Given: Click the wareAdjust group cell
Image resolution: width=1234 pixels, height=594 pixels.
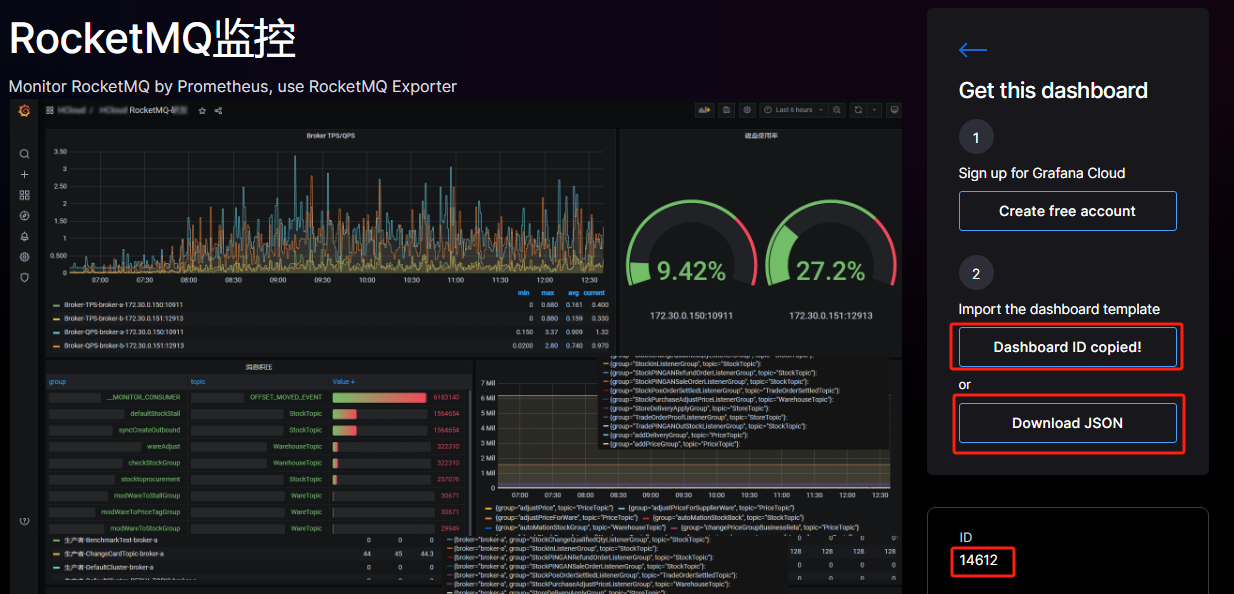Looking at the screenshot, I should click(117, 446).
